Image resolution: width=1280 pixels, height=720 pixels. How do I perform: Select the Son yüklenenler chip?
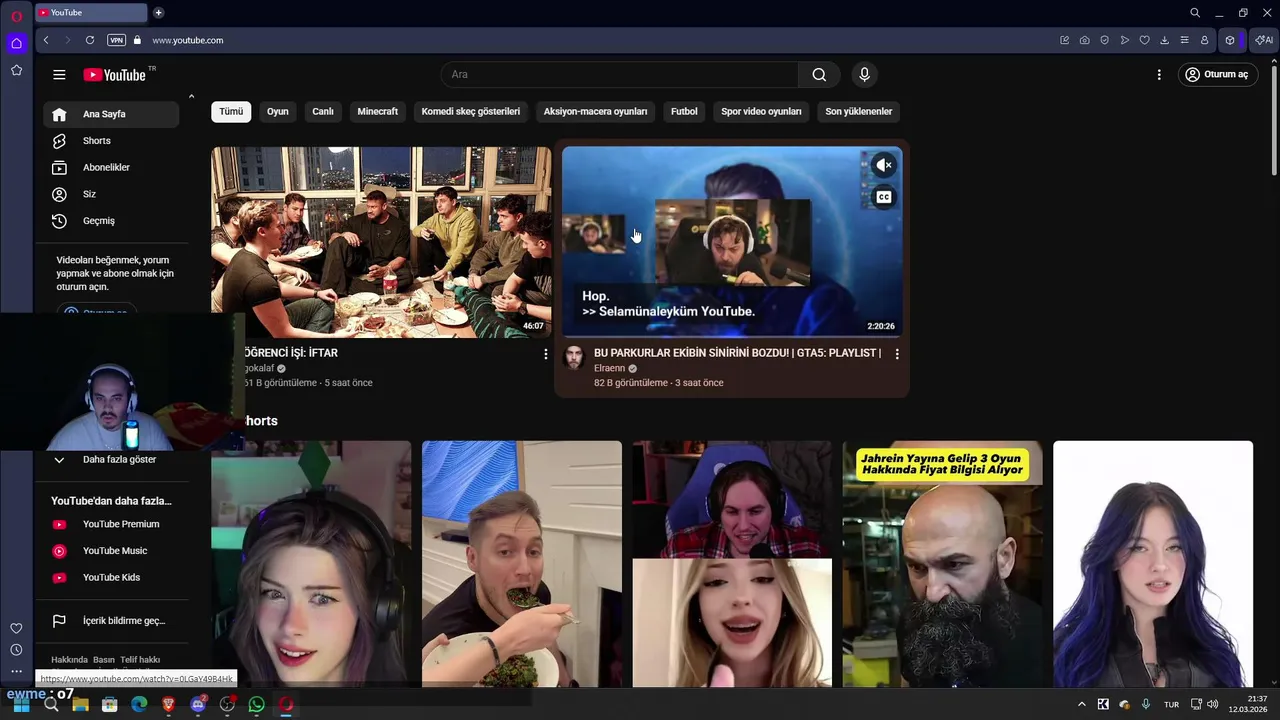pyautogui.click(x=858, y=112)
